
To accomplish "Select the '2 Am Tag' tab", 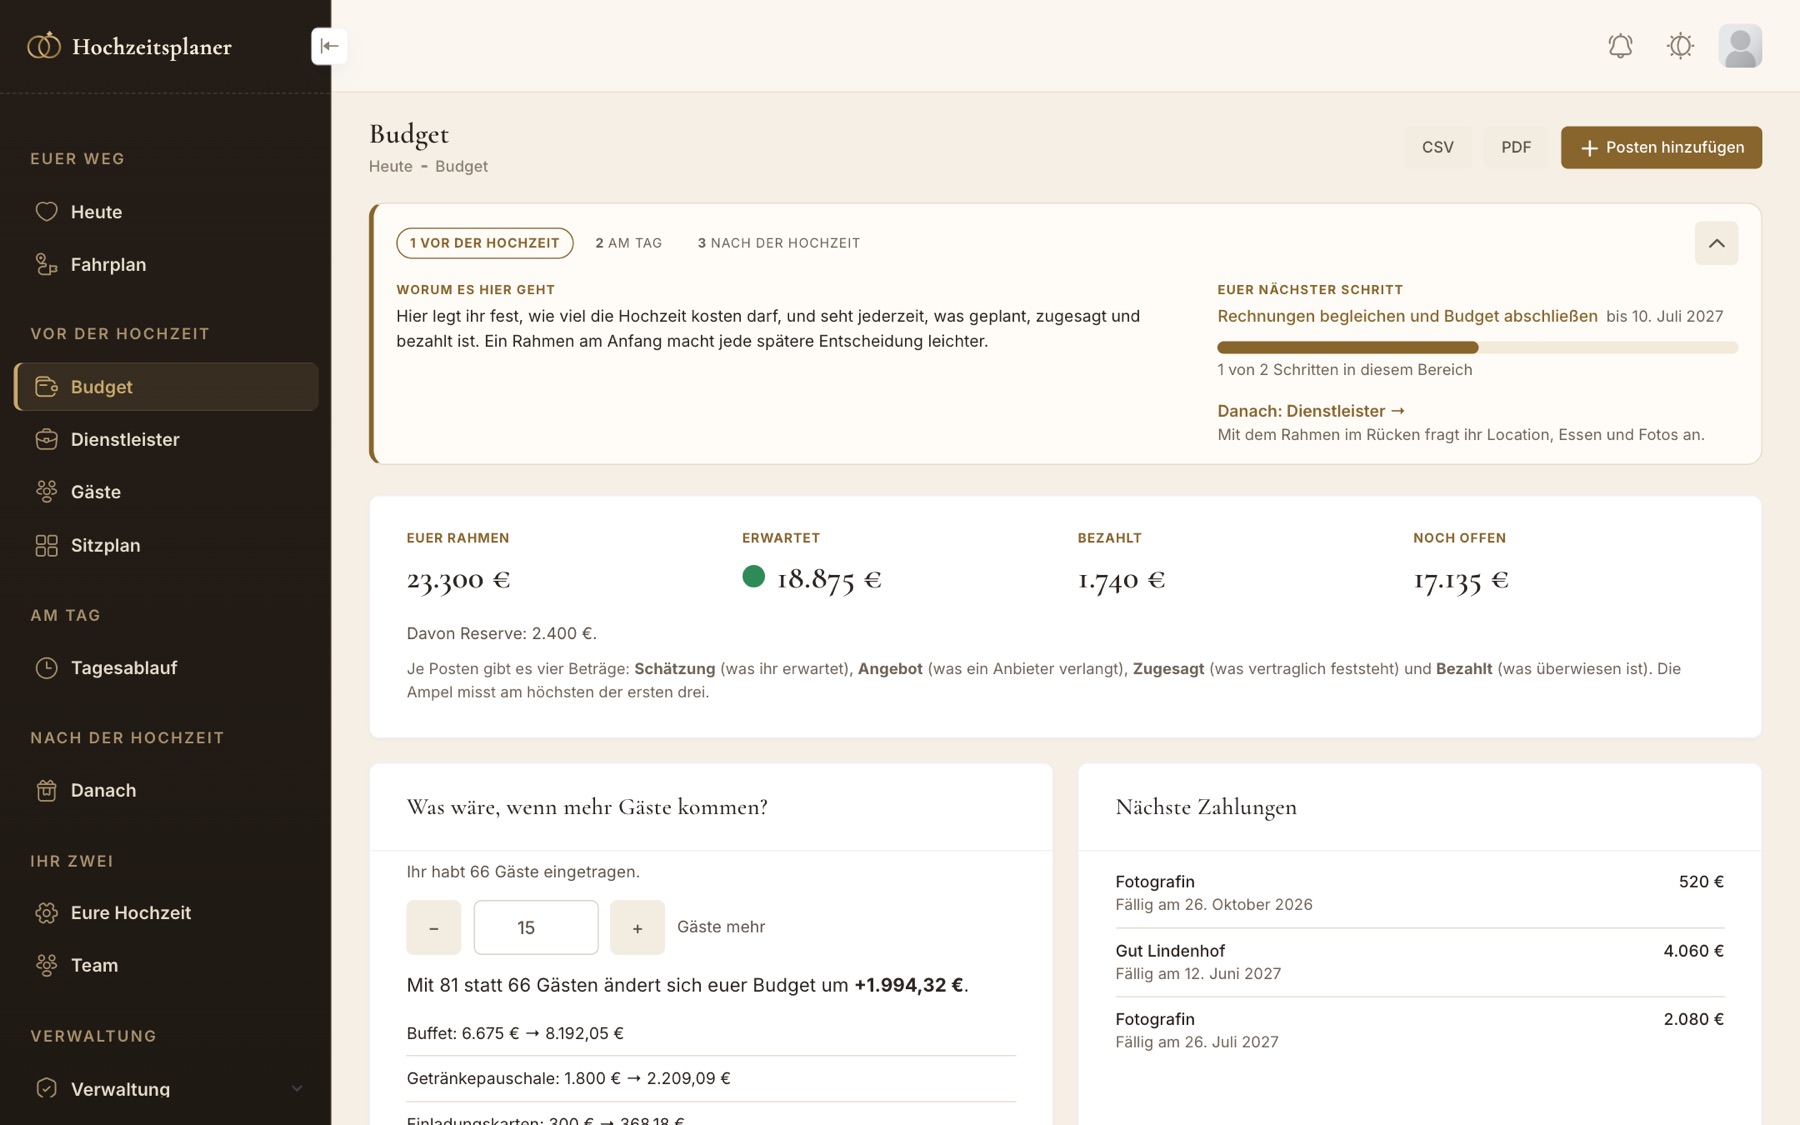I will pos(629,243).
